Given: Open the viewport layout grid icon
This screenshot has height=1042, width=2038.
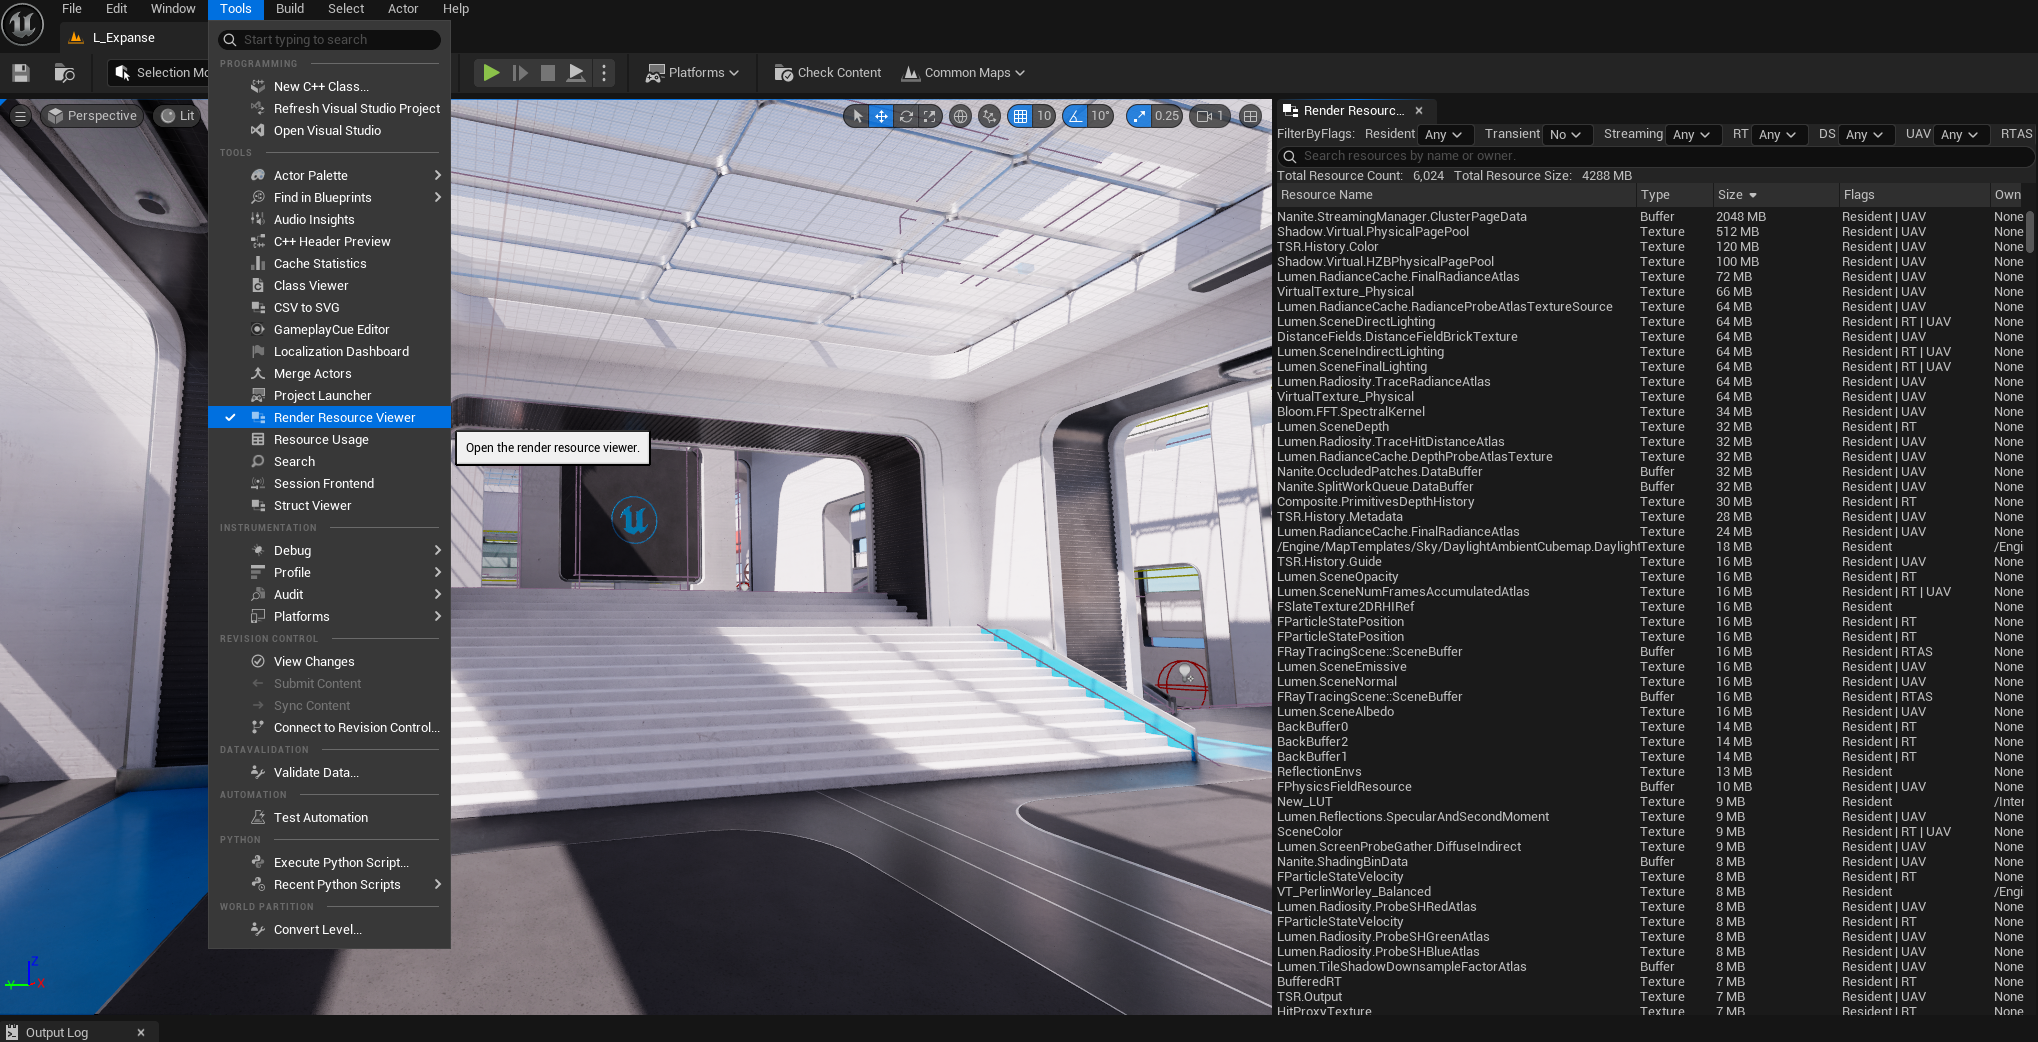Looking at the screenshot, I should click(1250, 116).
